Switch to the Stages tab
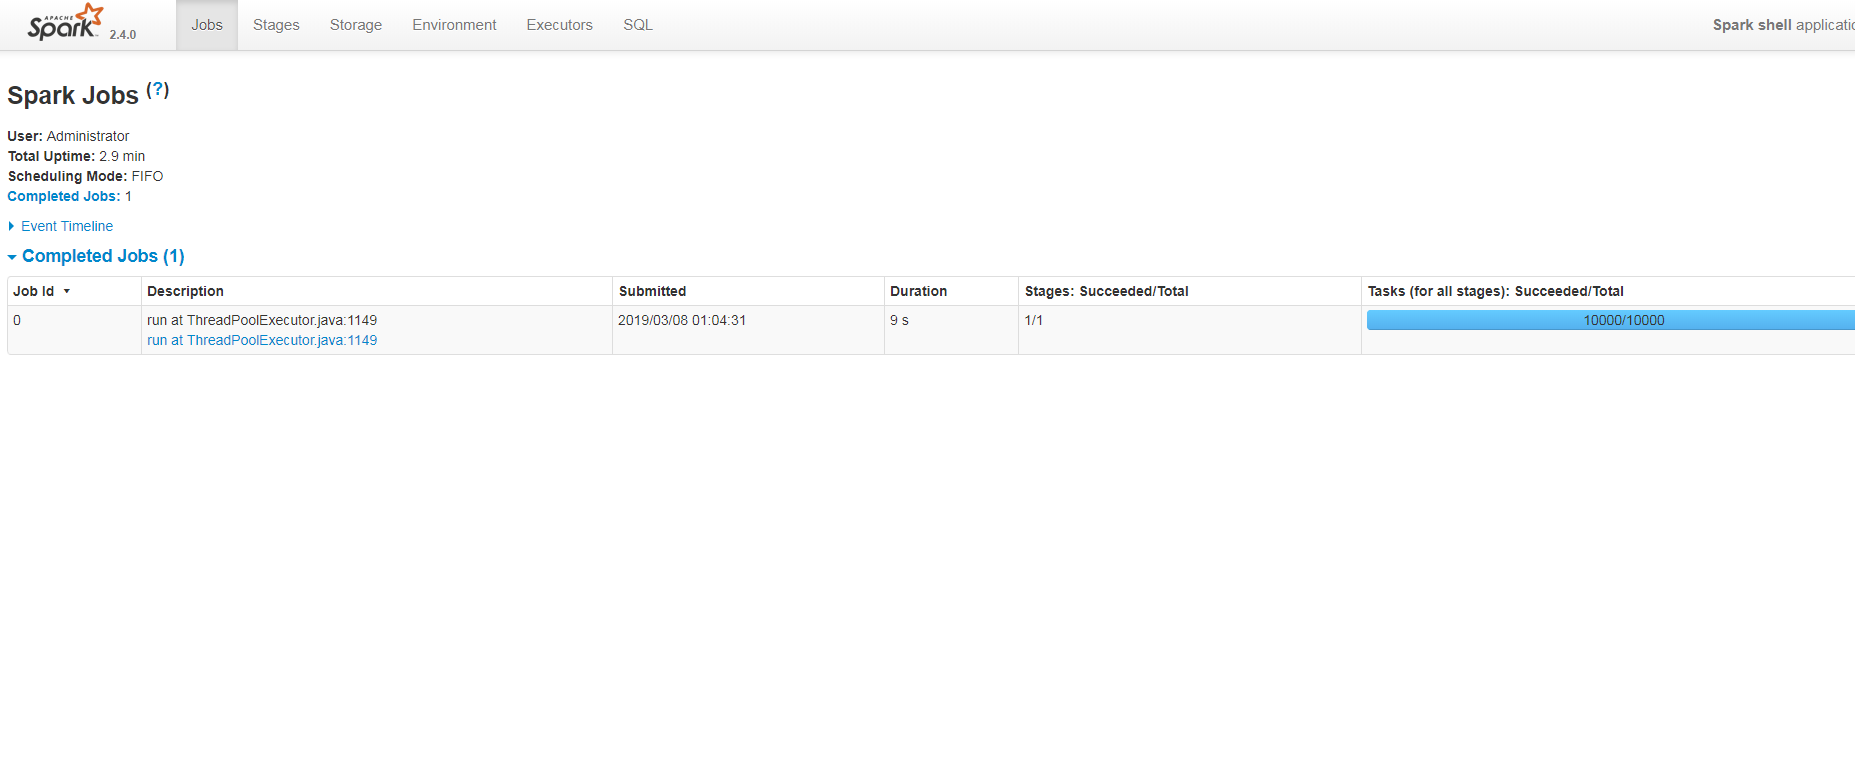Image resolution: width=1855 pixels, height=763 pixels. tap(276, 25)
